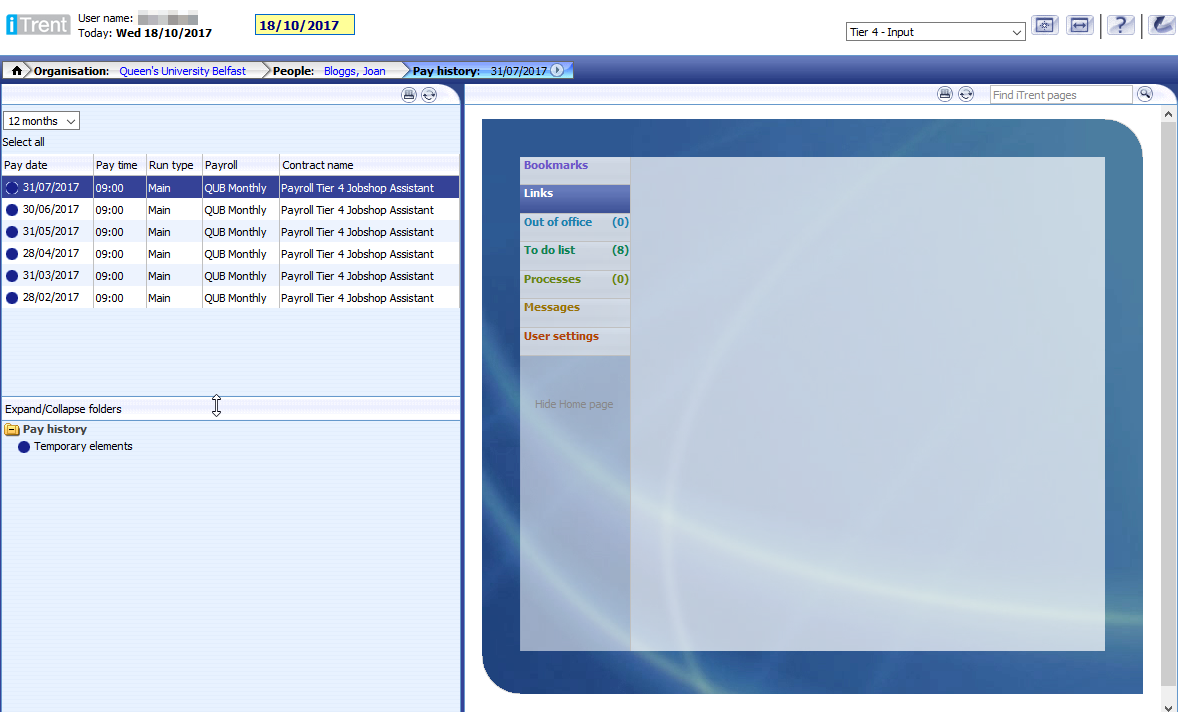Open the 12 months period dropdown
This screenshot has height=712, width=1178.
pos(42,121)
